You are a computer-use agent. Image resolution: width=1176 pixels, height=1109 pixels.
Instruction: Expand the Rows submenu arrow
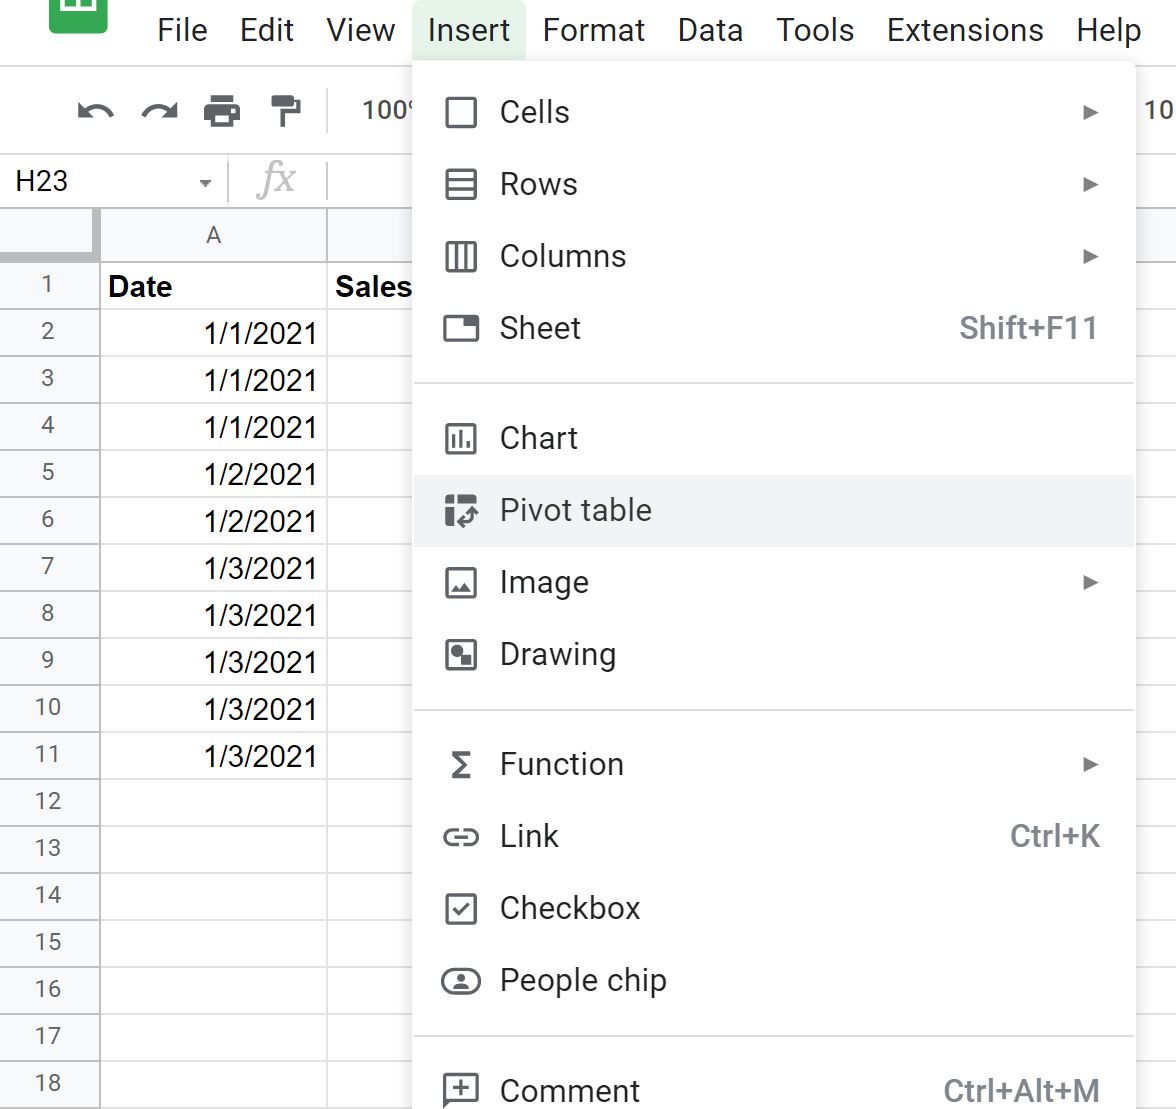(1090, 184)
